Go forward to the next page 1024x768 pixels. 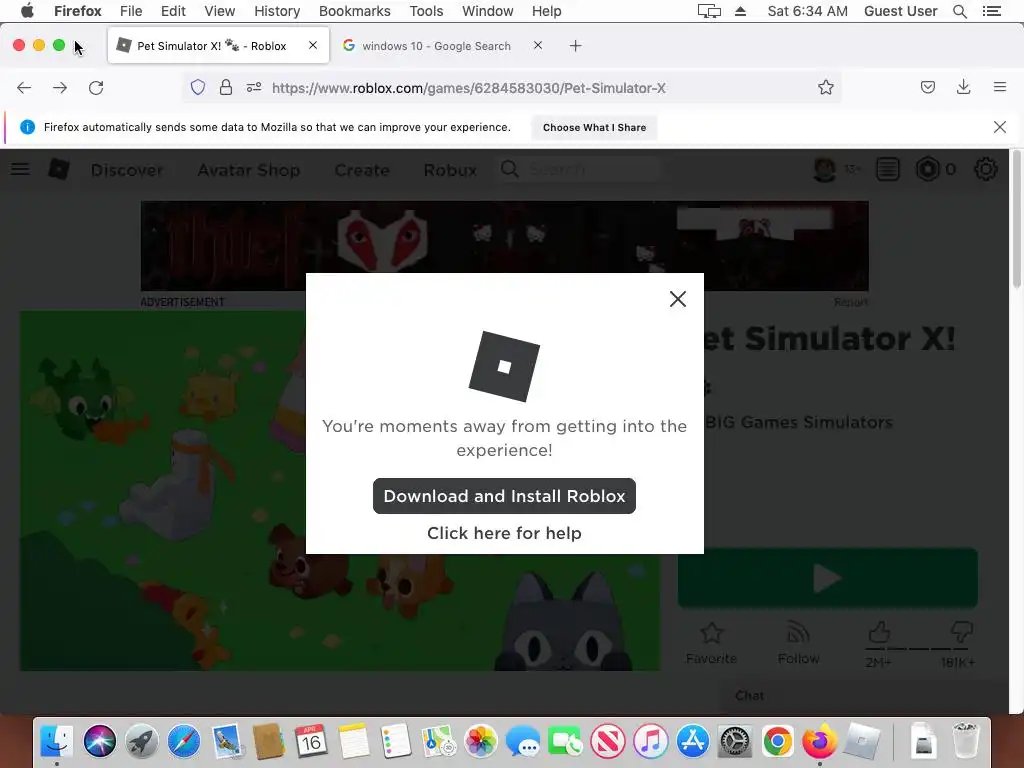pyautogui.click(x=60, y=88)
